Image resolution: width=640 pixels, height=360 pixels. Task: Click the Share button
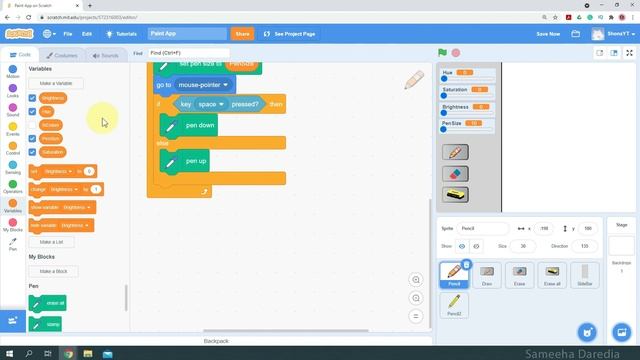(x=242, y=34)
